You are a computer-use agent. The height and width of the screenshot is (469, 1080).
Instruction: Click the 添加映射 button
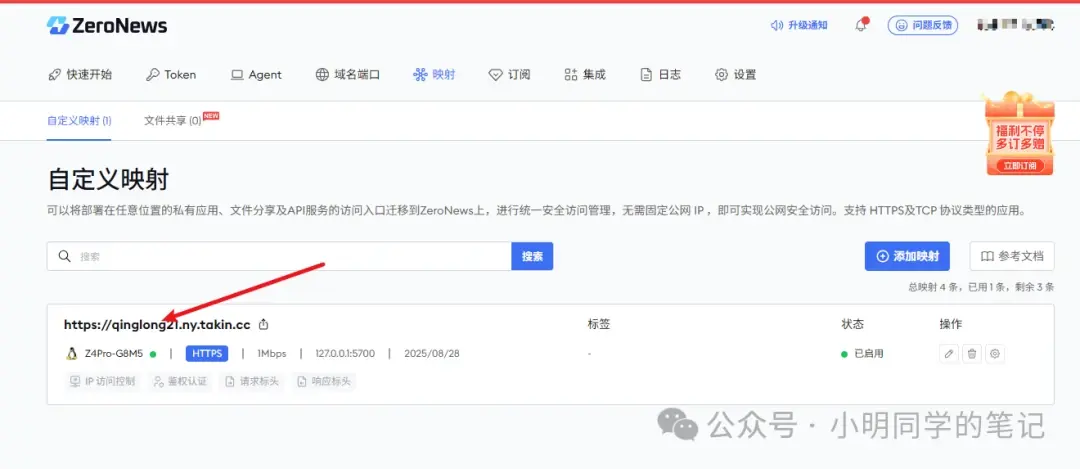[x=907, y=256]
